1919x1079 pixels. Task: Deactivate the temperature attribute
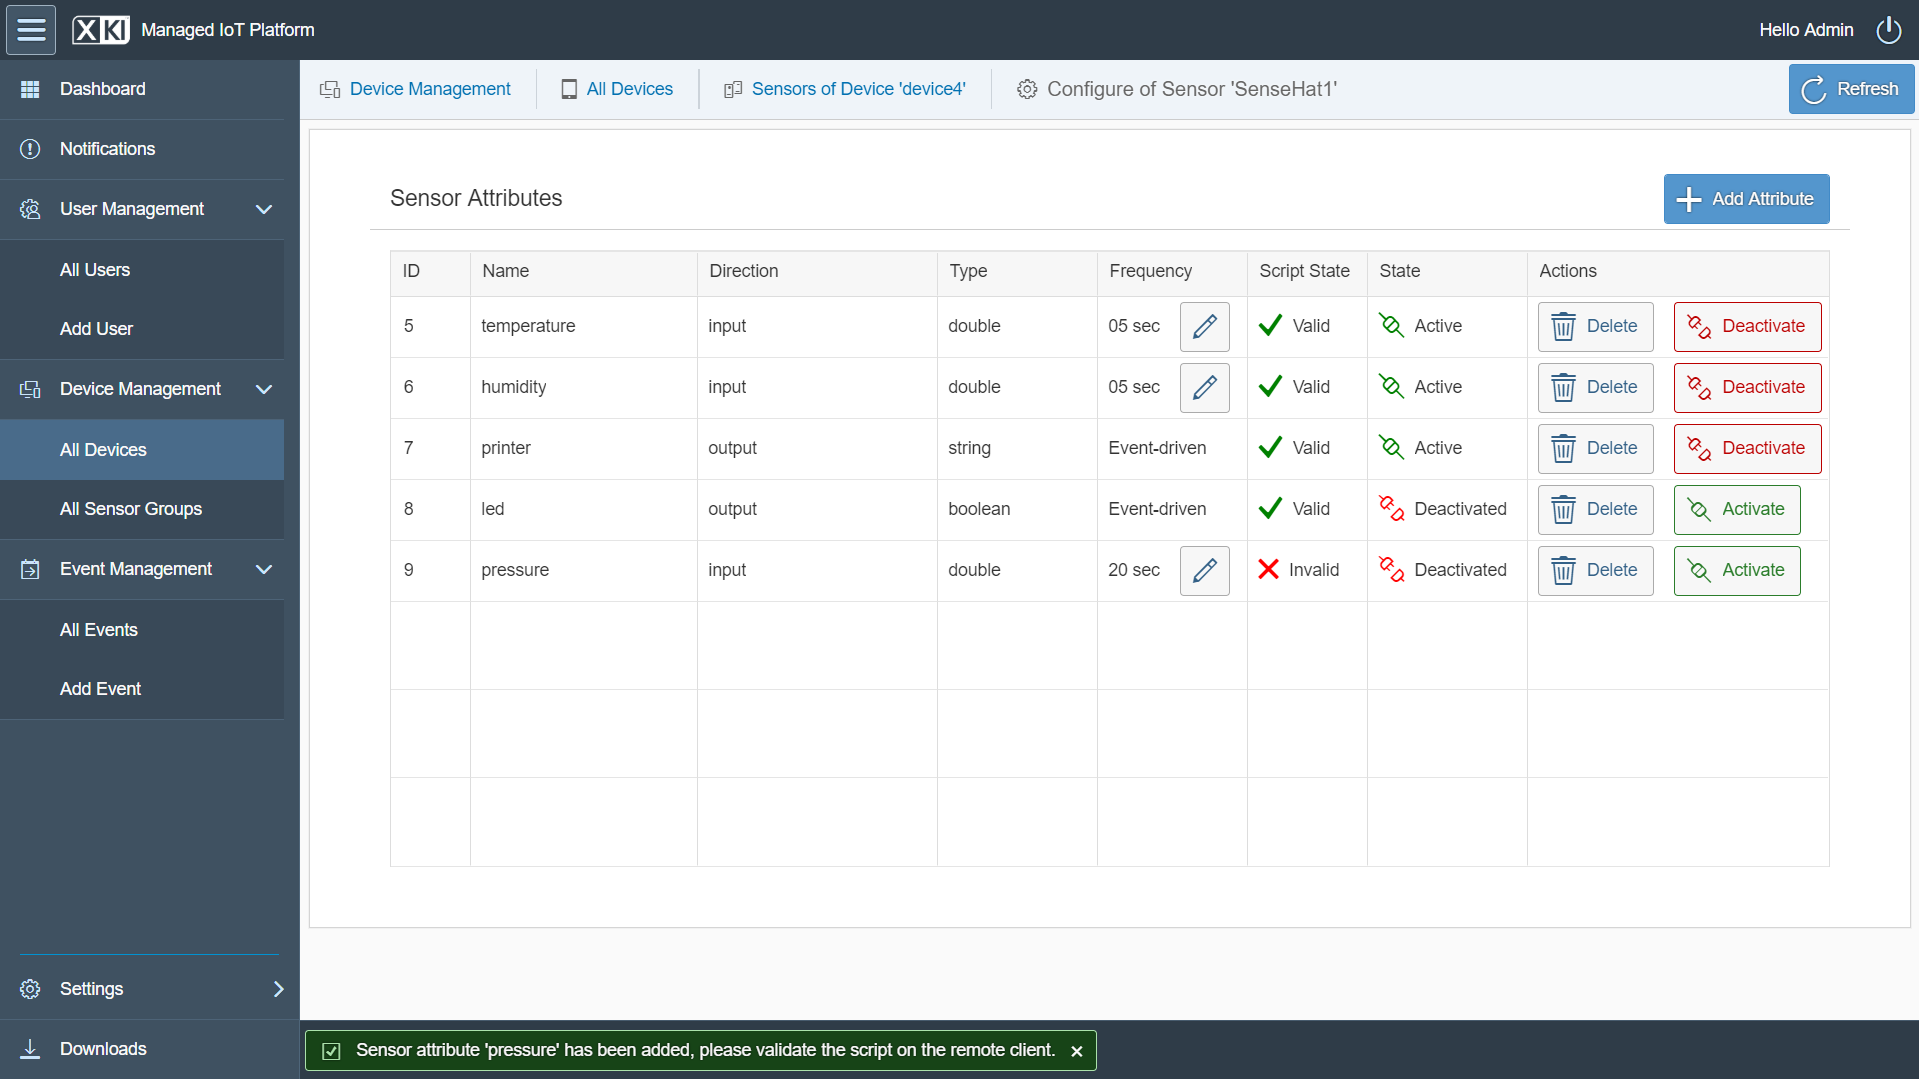(x=1747, y=326)
